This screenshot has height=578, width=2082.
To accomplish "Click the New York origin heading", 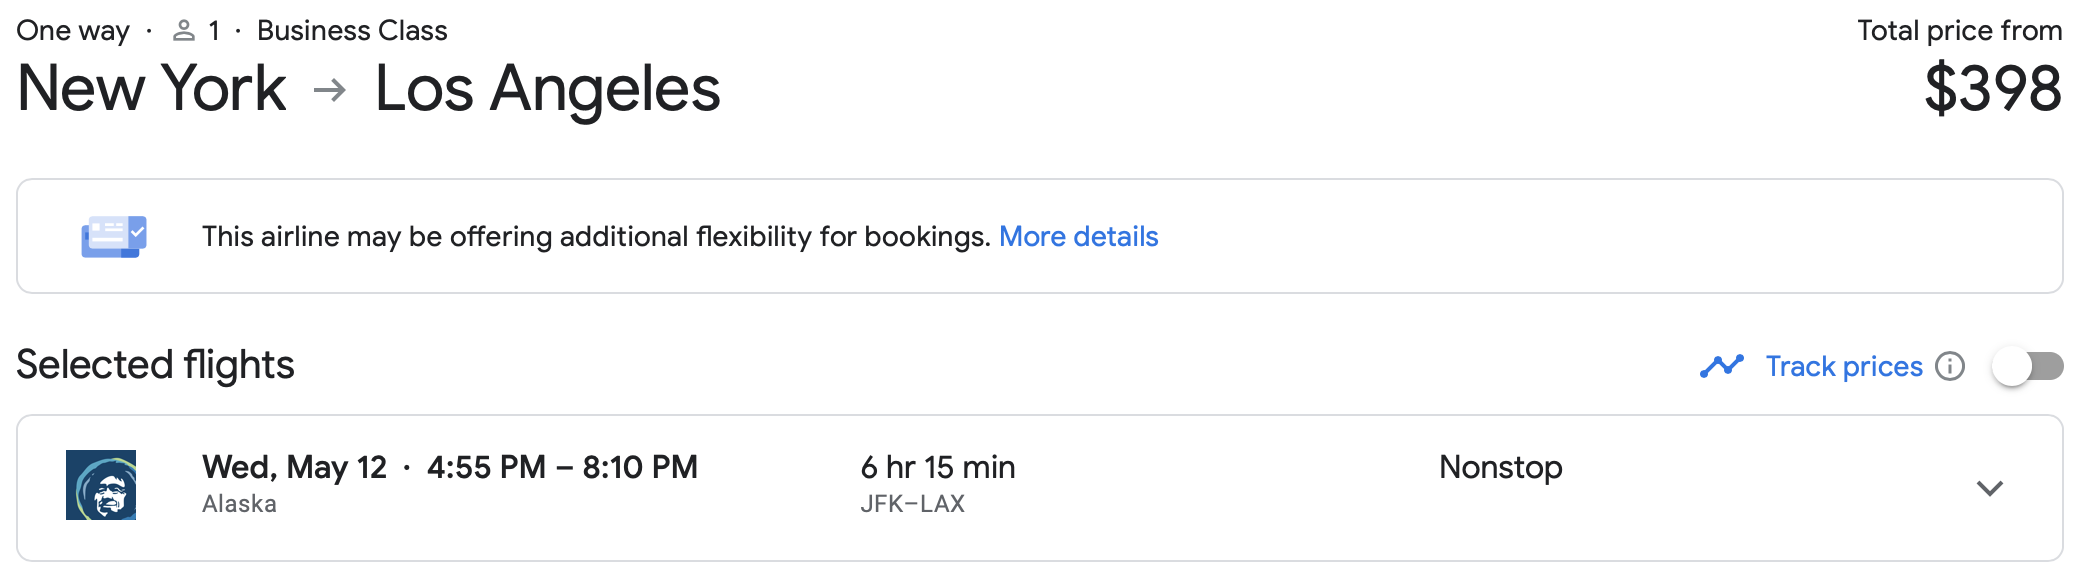I will pyautogui.click(x=152, y=88).
